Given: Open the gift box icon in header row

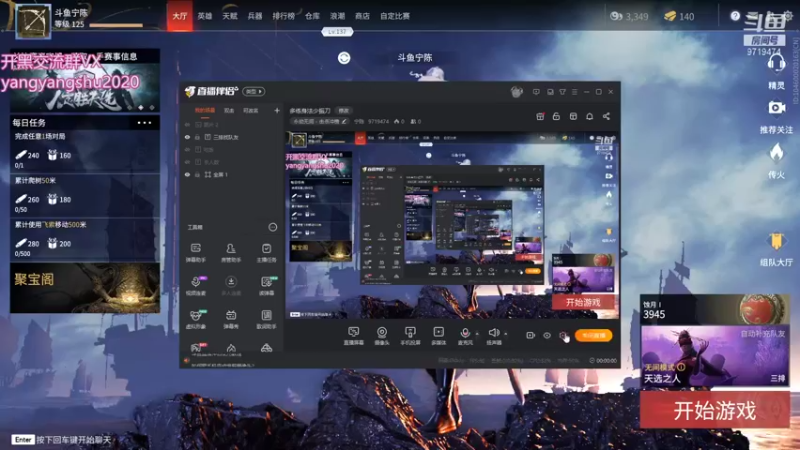Looking at the screenshot, I should point(540,116).
